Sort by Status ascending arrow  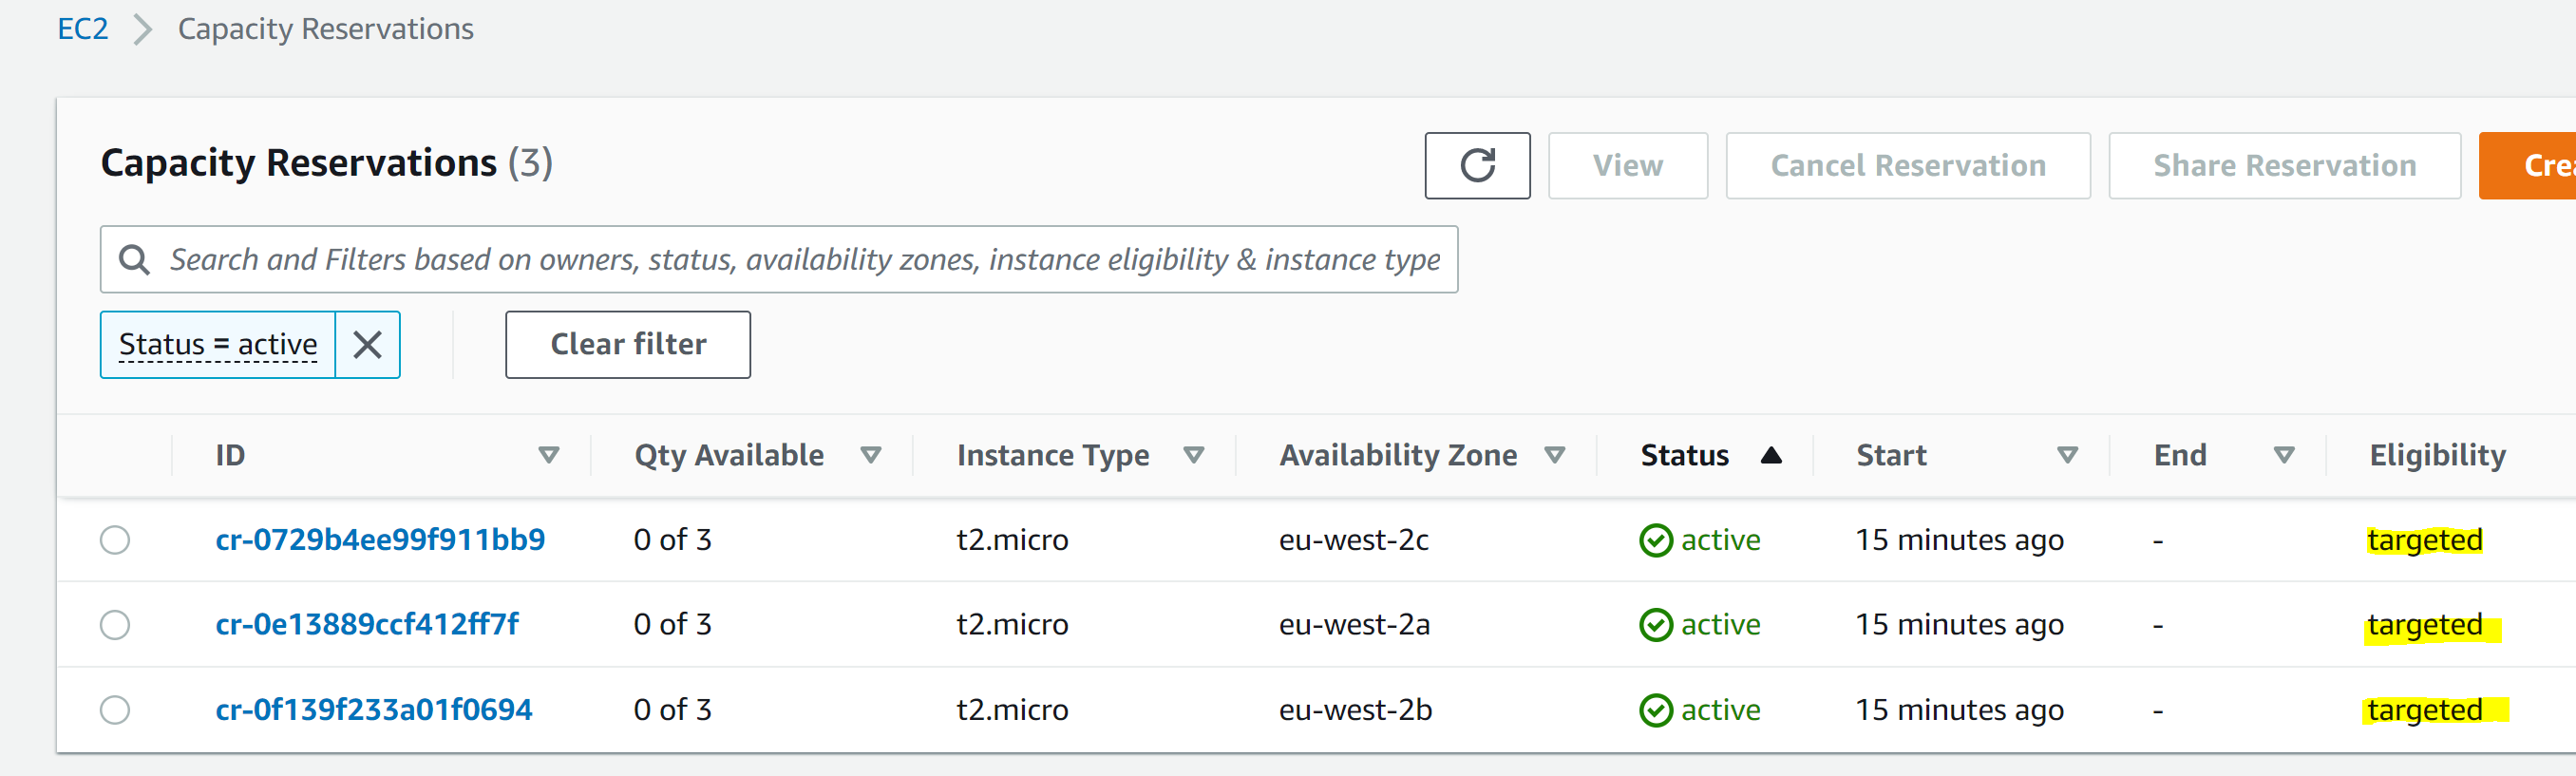click(x=1770, y=456)
